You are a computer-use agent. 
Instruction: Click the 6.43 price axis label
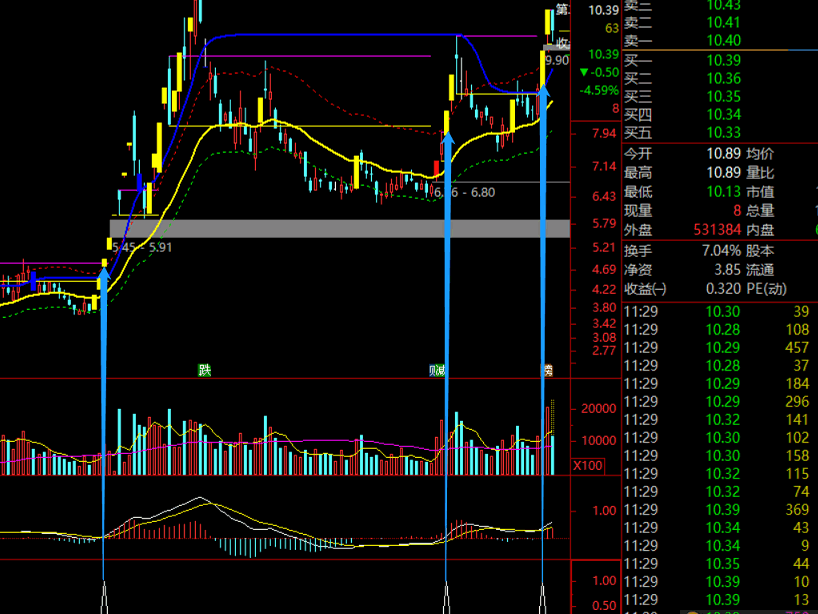(x=604, y=197)
